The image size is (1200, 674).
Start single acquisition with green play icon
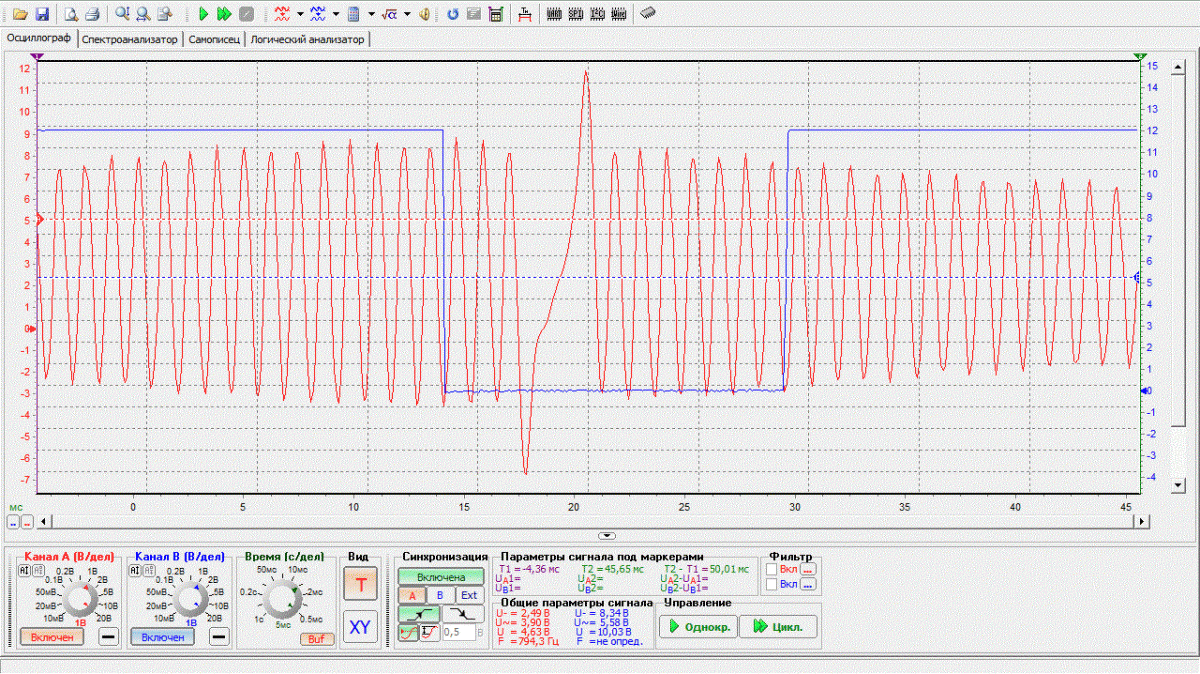point(203,14)
